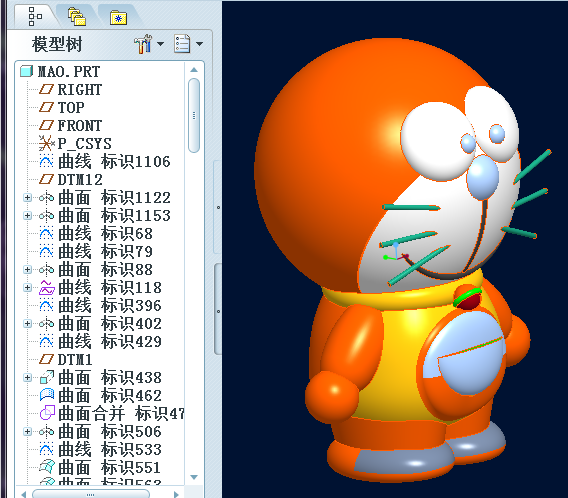The width and height of the screenshot is (568, 498).
Task: Select the FRONT datum plane icon
Action: click(46, 125)
